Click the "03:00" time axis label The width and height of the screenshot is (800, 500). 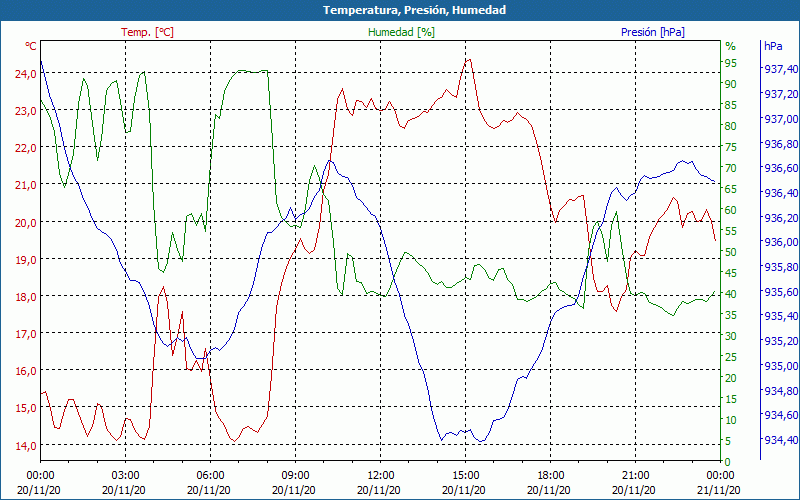pos(125,476)
